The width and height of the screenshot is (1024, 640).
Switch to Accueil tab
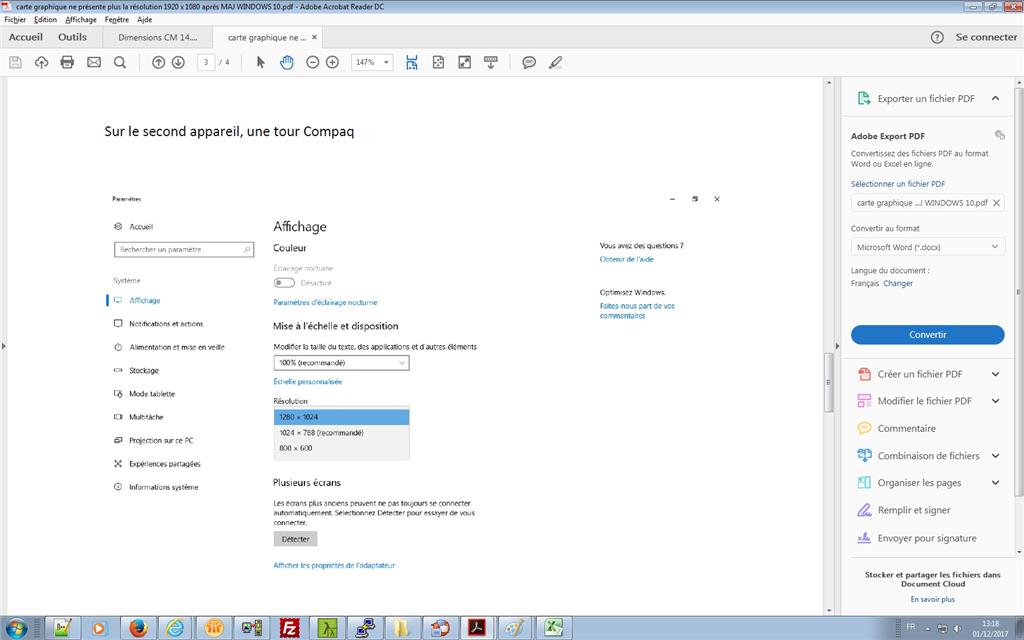click(x=26, y=37)
